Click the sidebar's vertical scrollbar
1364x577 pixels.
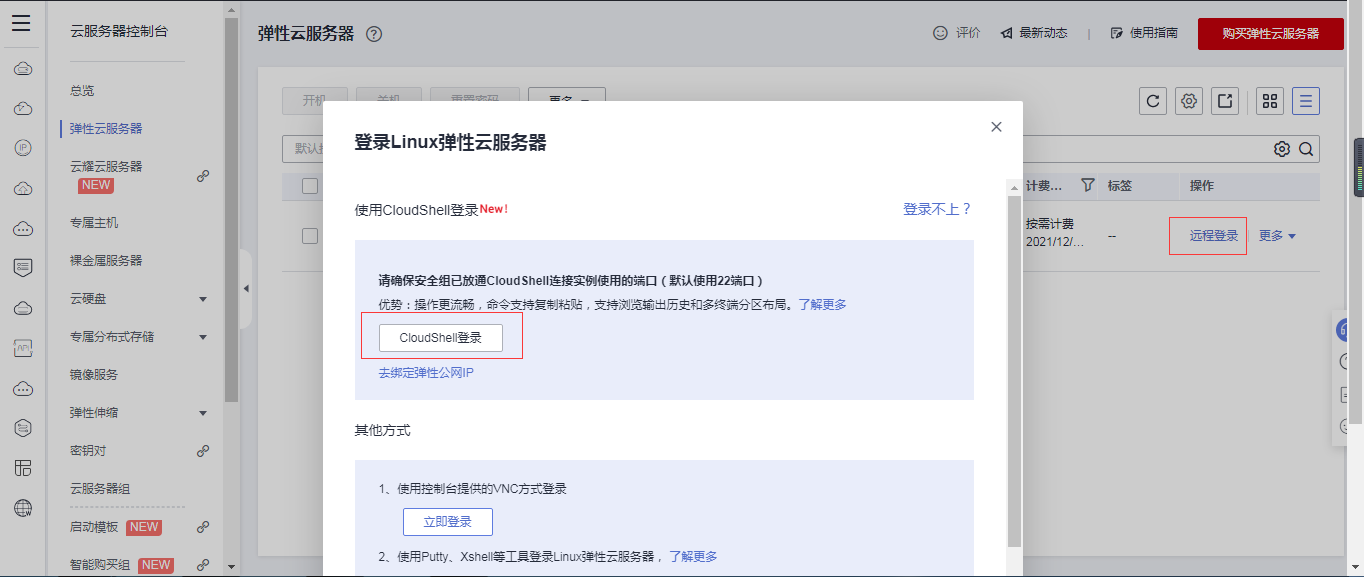click(231, 210)
